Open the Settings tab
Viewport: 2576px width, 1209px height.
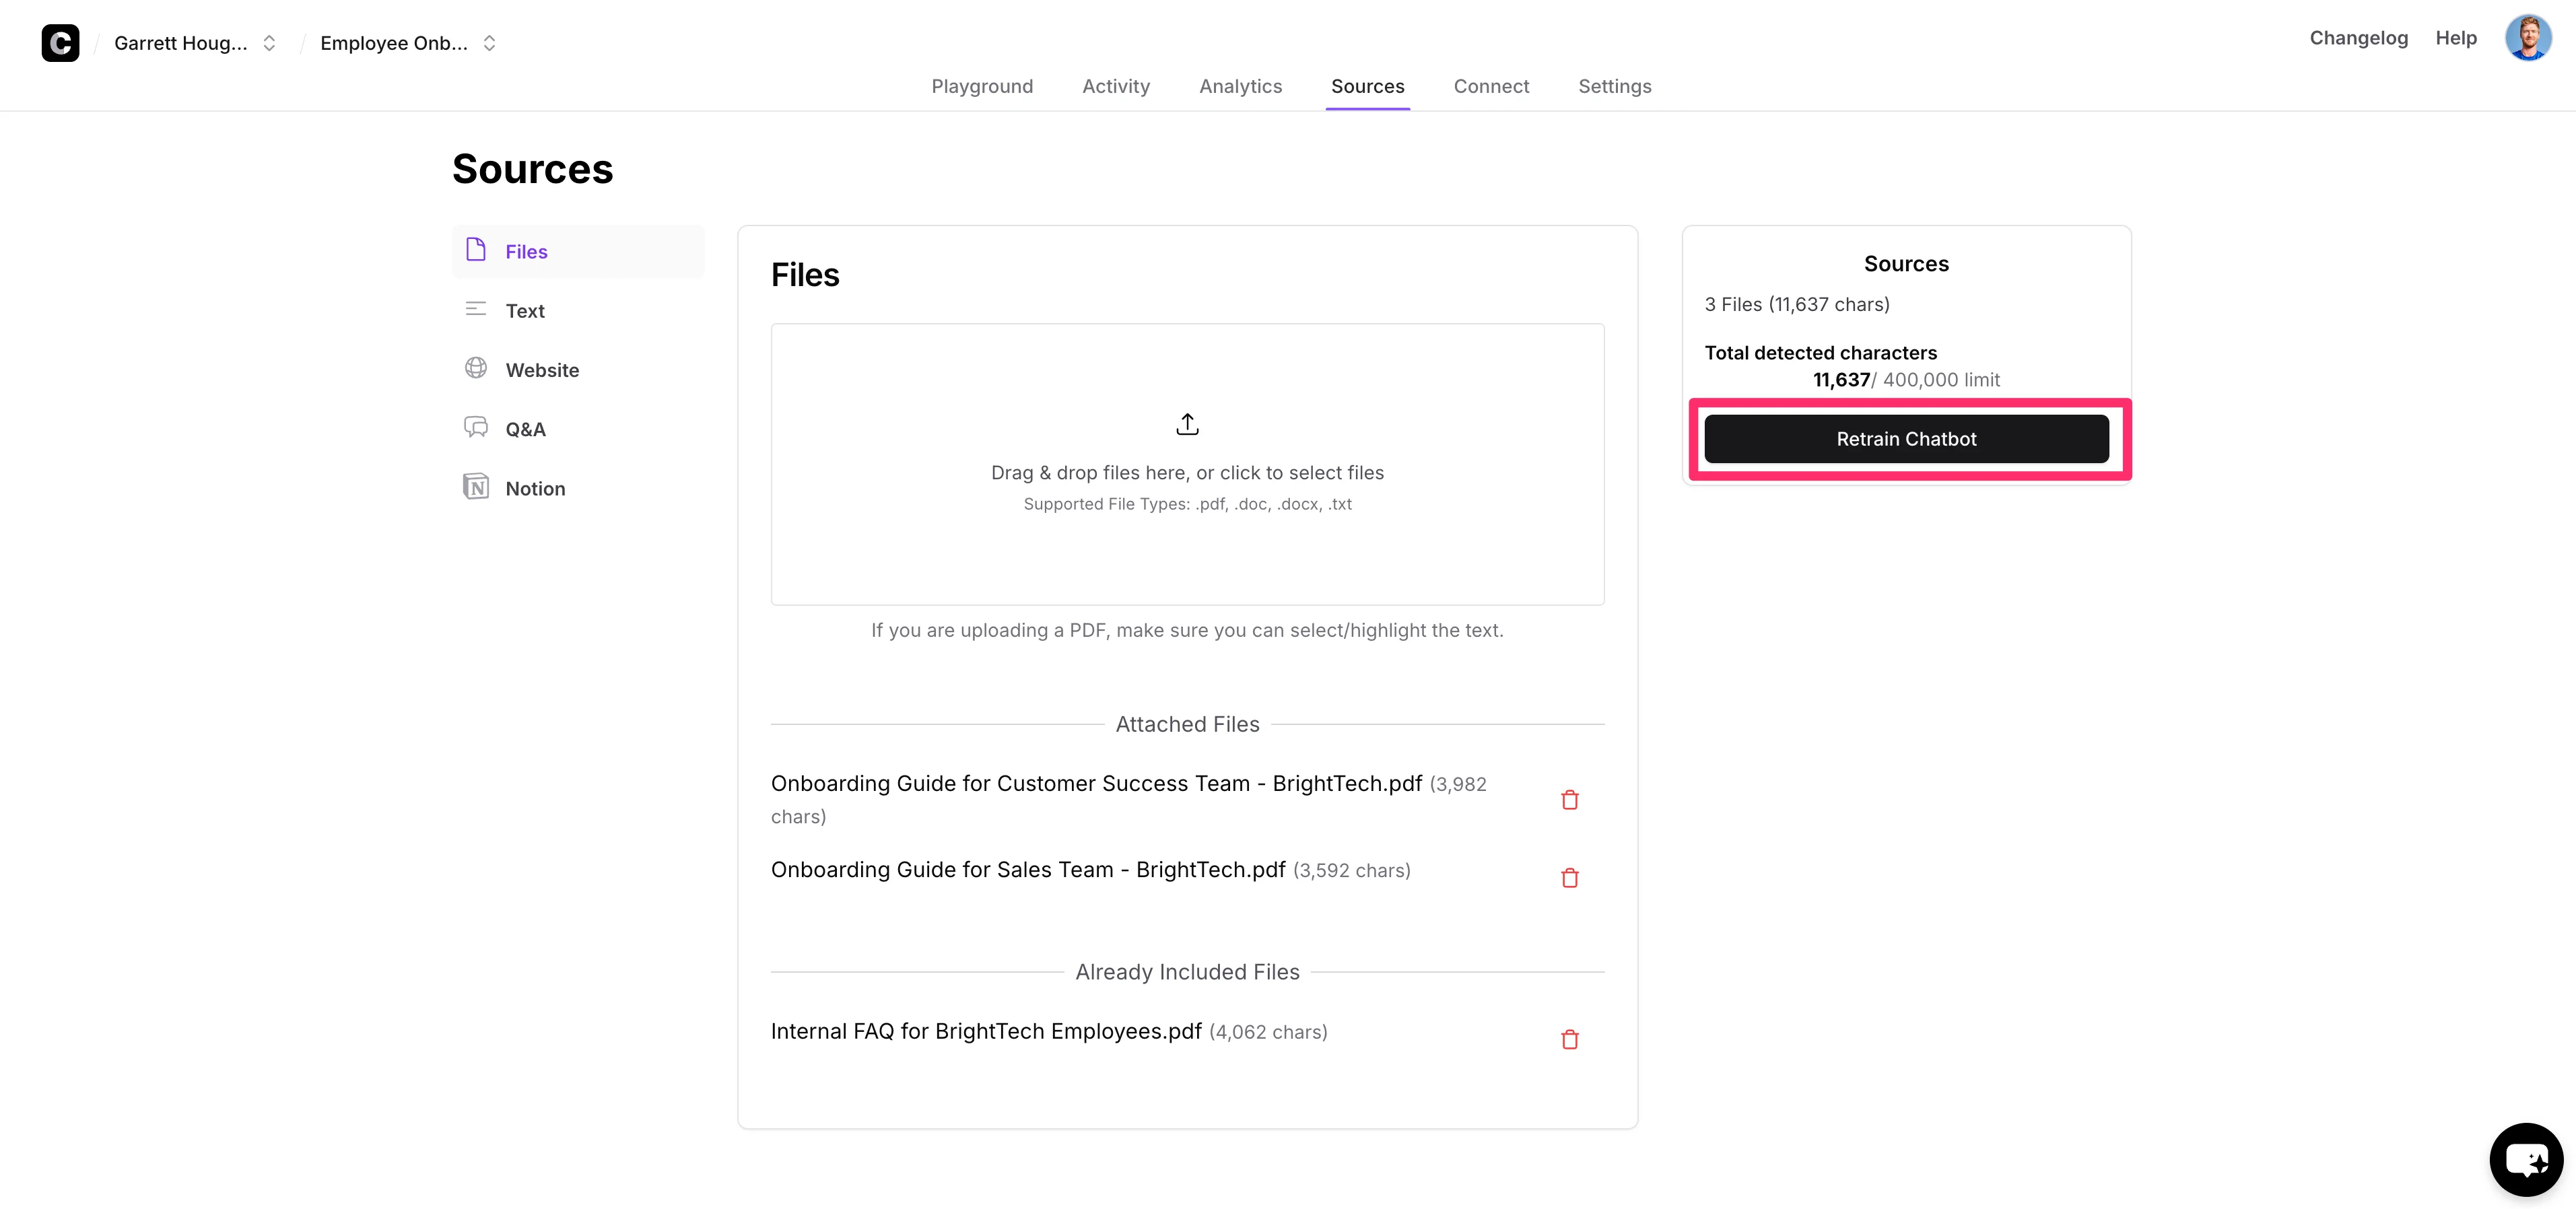tap(1614, 86)
